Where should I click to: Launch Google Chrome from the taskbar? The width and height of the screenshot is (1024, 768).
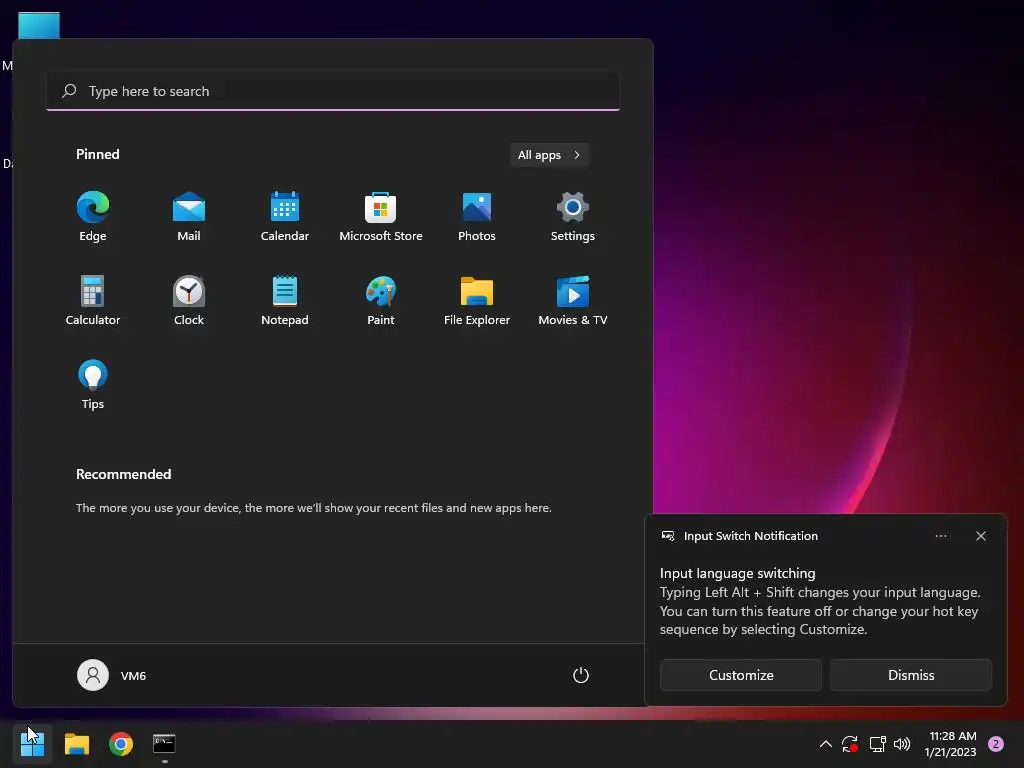[x=121, y=744]
